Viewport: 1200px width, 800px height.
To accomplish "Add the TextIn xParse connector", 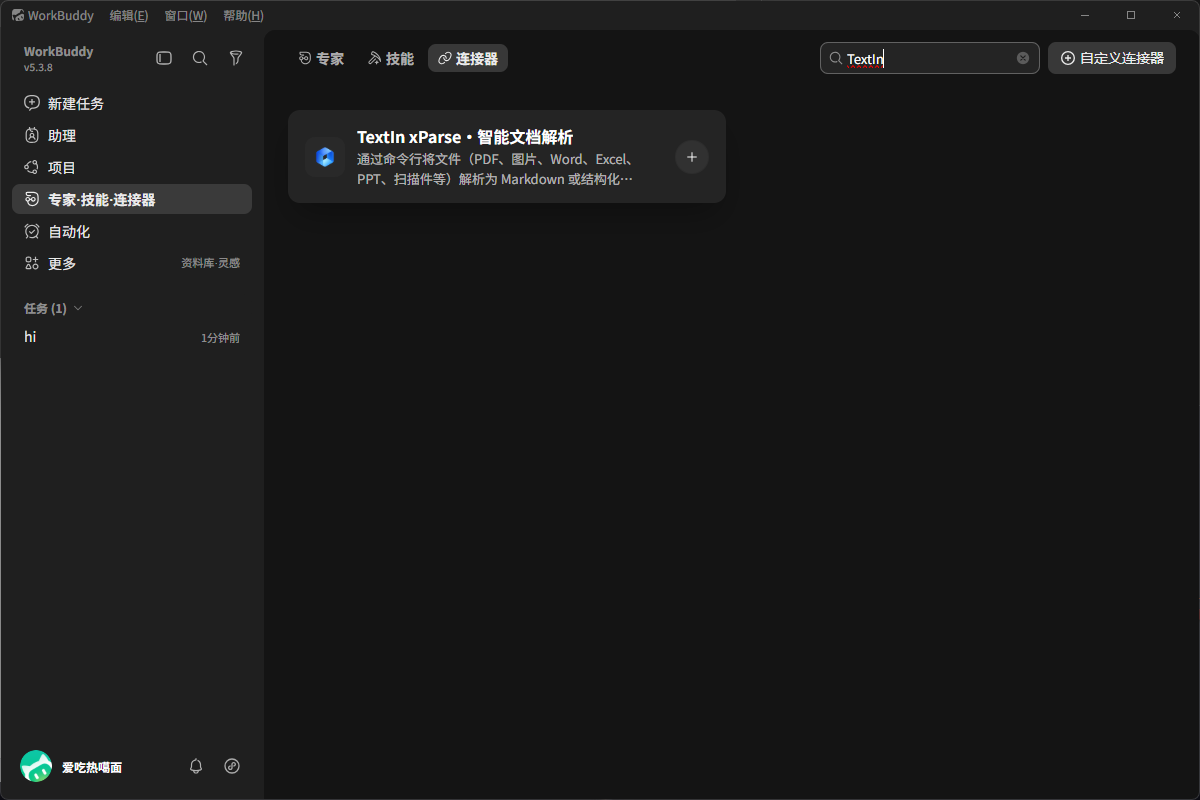I will pos(692,157).
